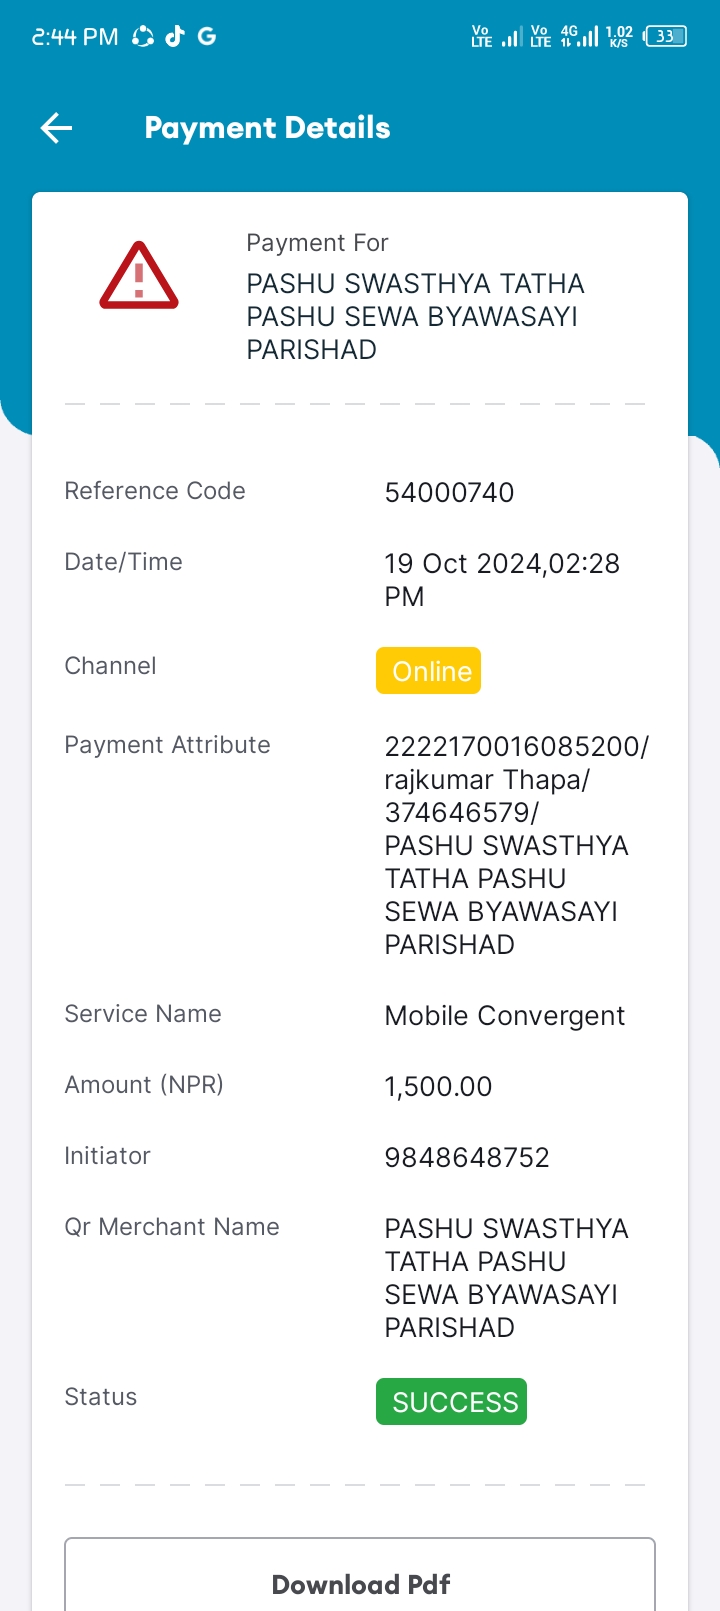This screenshot has width=720, height=1611.
Task: Tap the Mobile Convergent service name
Action: click(505, 1016)
